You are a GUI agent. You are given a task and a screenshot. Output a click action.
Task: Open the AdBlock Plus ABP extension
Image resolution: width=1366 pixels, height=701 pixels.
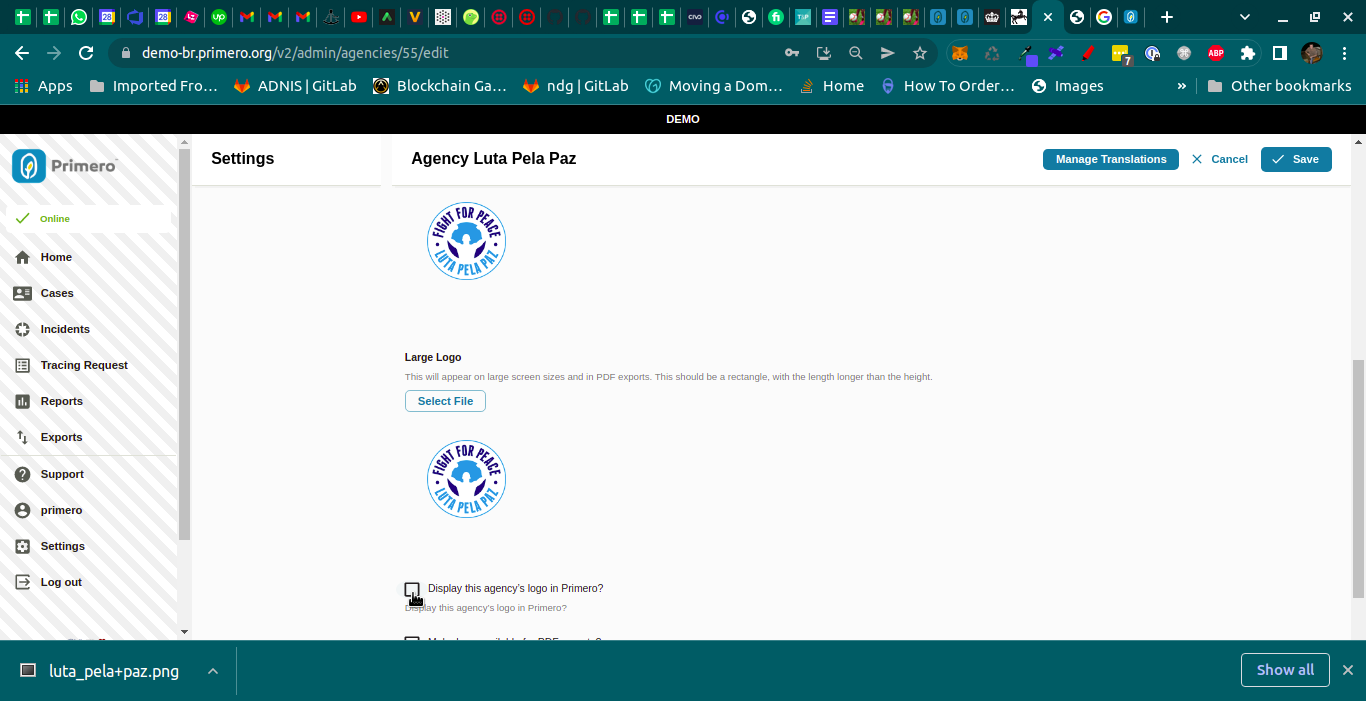(1216, 53)
